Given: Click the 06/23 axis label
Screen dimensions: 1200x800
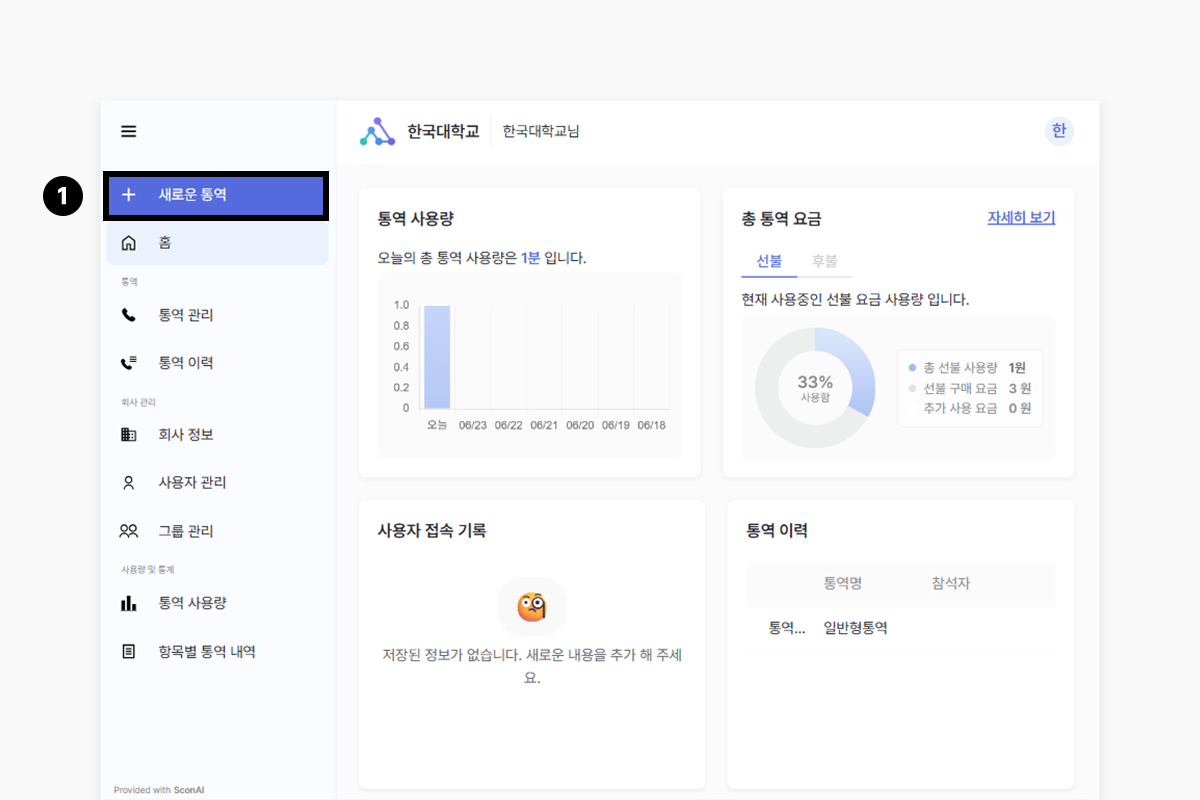Looking at the screenshot, I should coord(472,425).
